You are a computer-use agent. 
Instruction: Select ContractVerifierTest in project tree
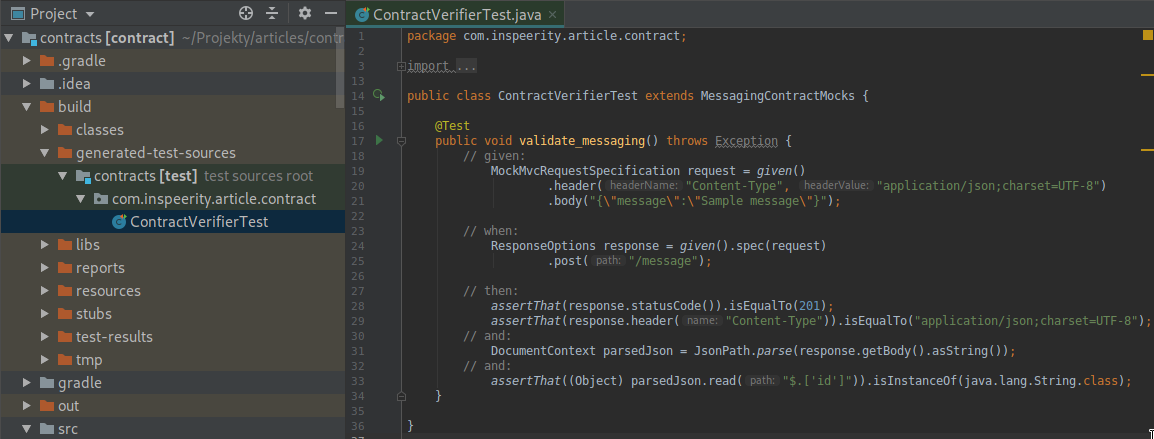coord(198,222)
